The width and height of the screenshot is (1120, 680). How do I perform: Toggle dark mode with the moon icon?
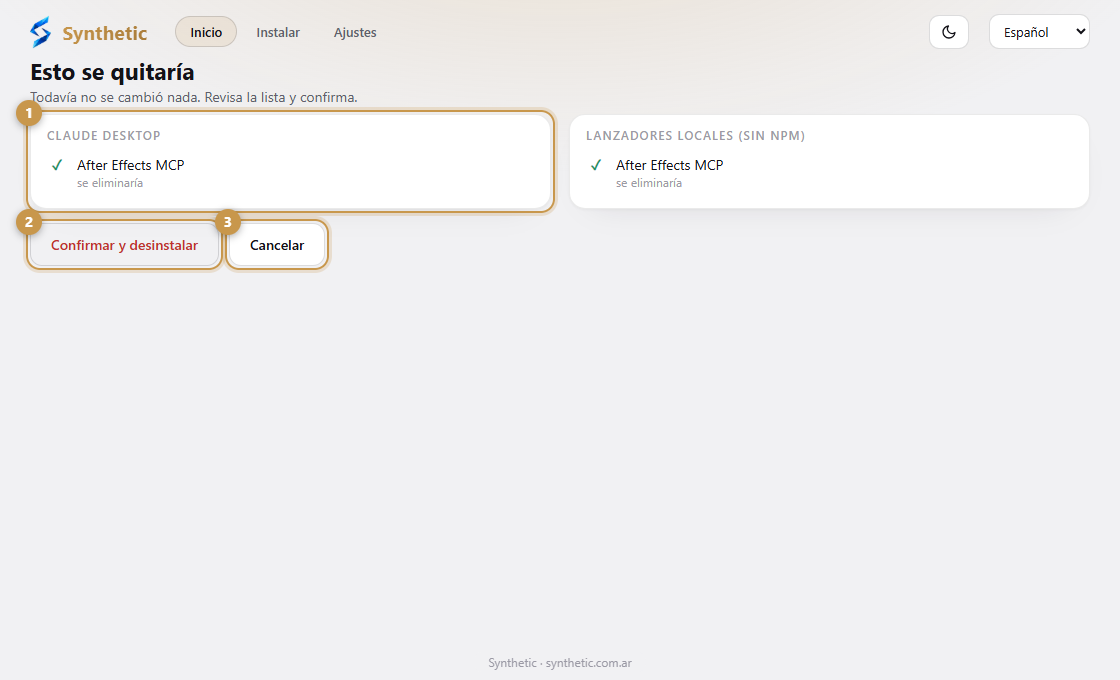click(x=949, y=32)
